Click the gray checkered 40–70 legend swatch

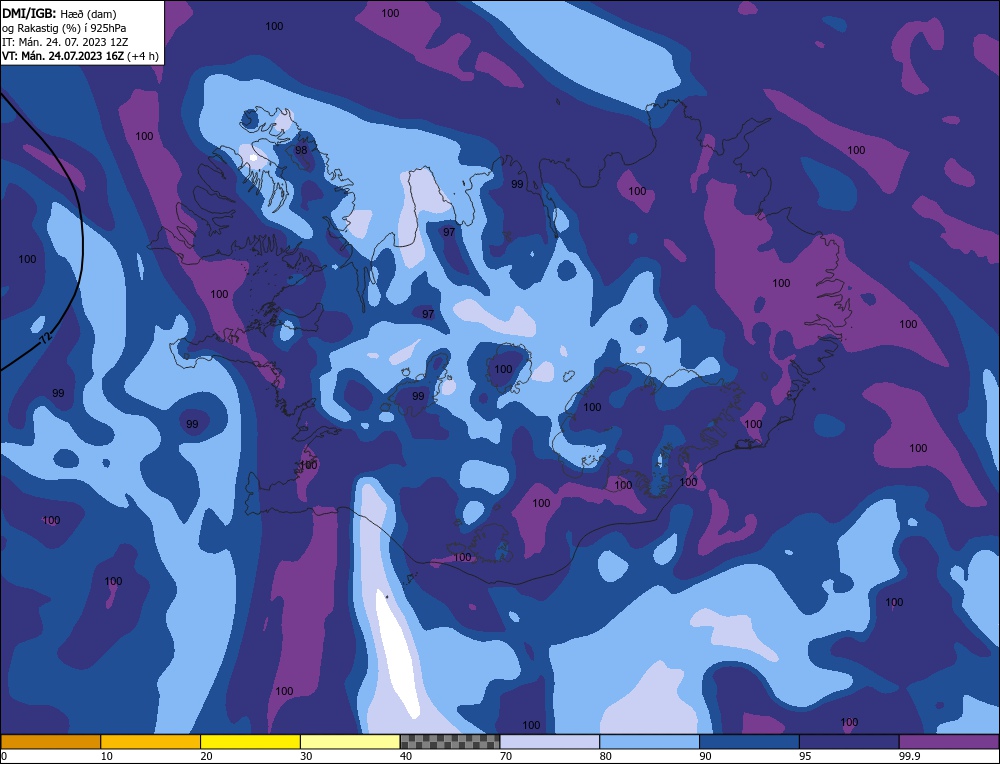coord(450,741)
